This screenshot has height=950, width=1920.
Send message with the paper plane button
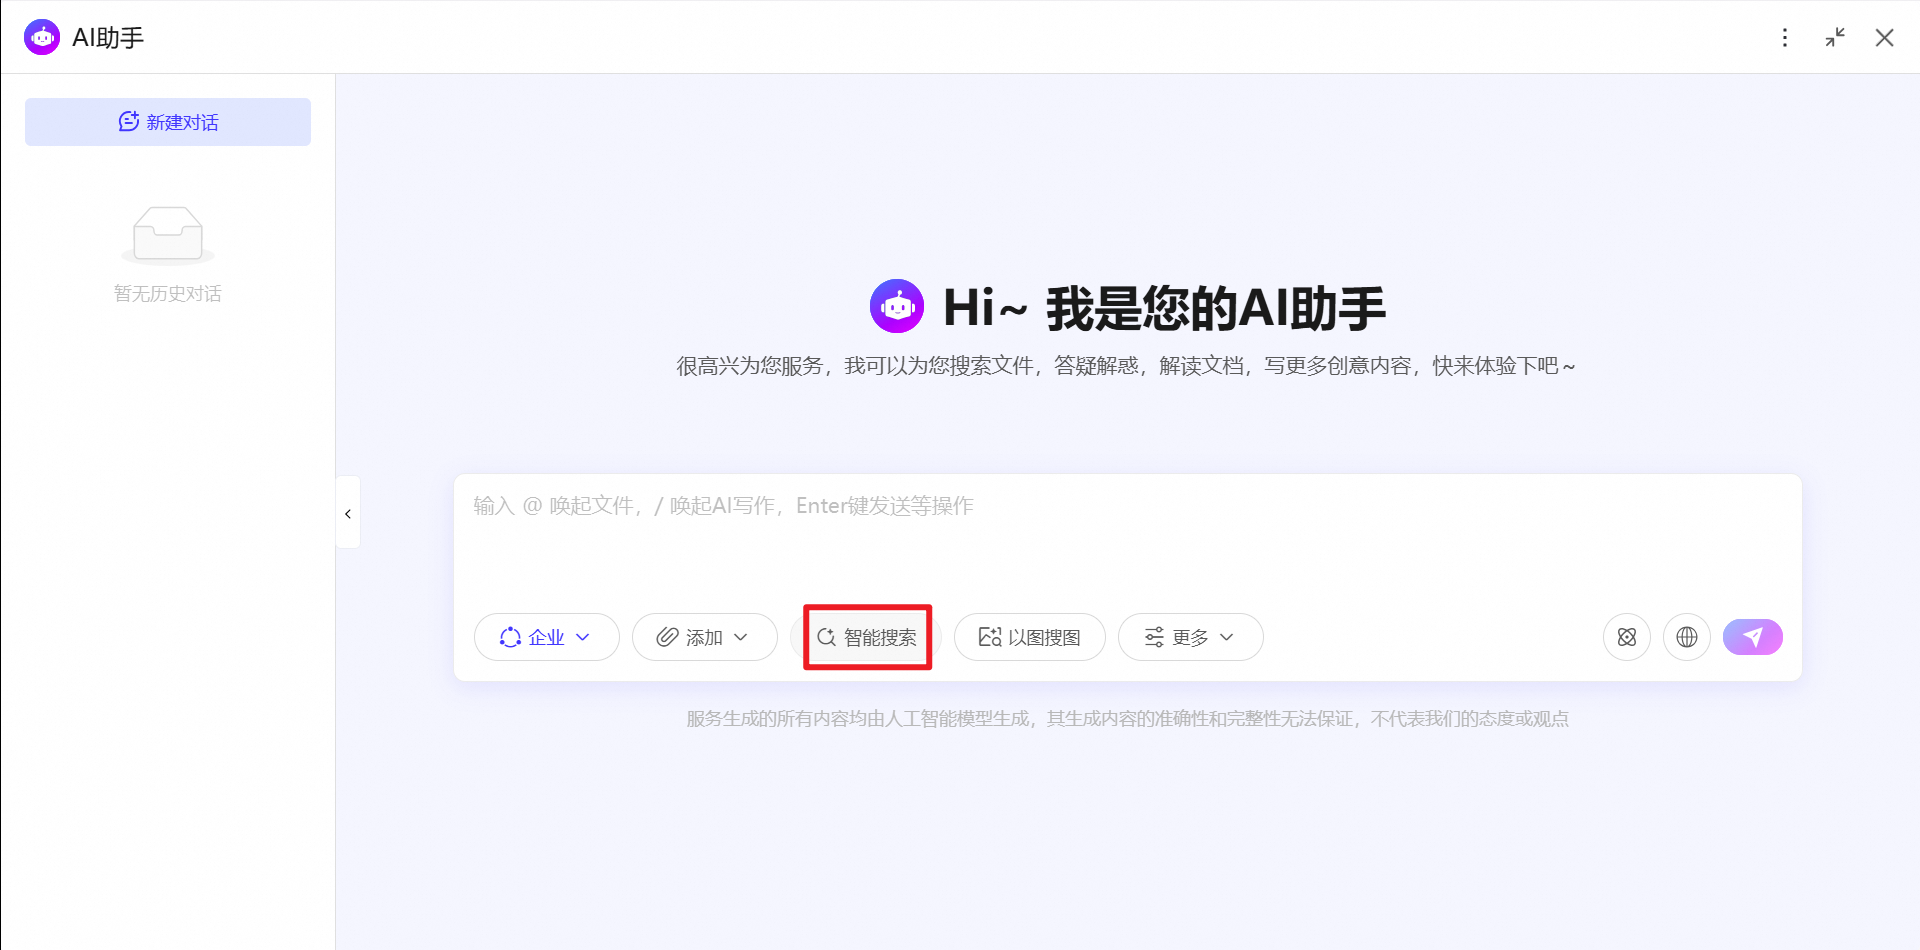1753,637
